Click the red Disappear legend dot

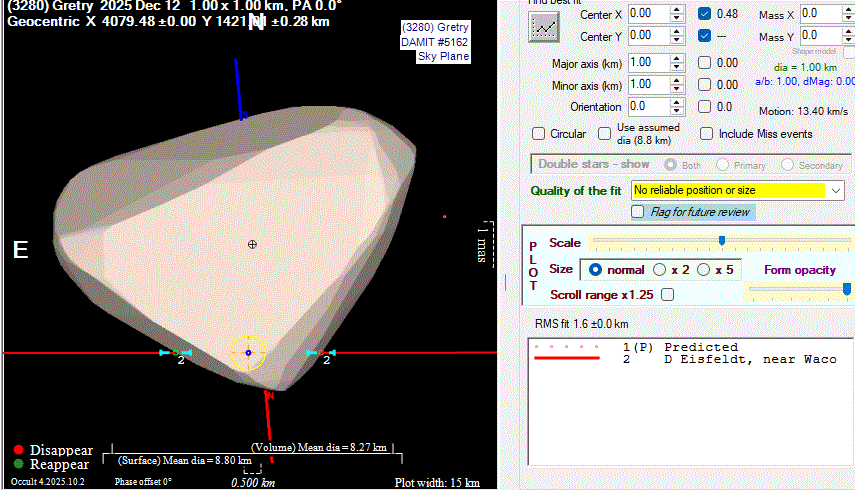click(18, 450)
